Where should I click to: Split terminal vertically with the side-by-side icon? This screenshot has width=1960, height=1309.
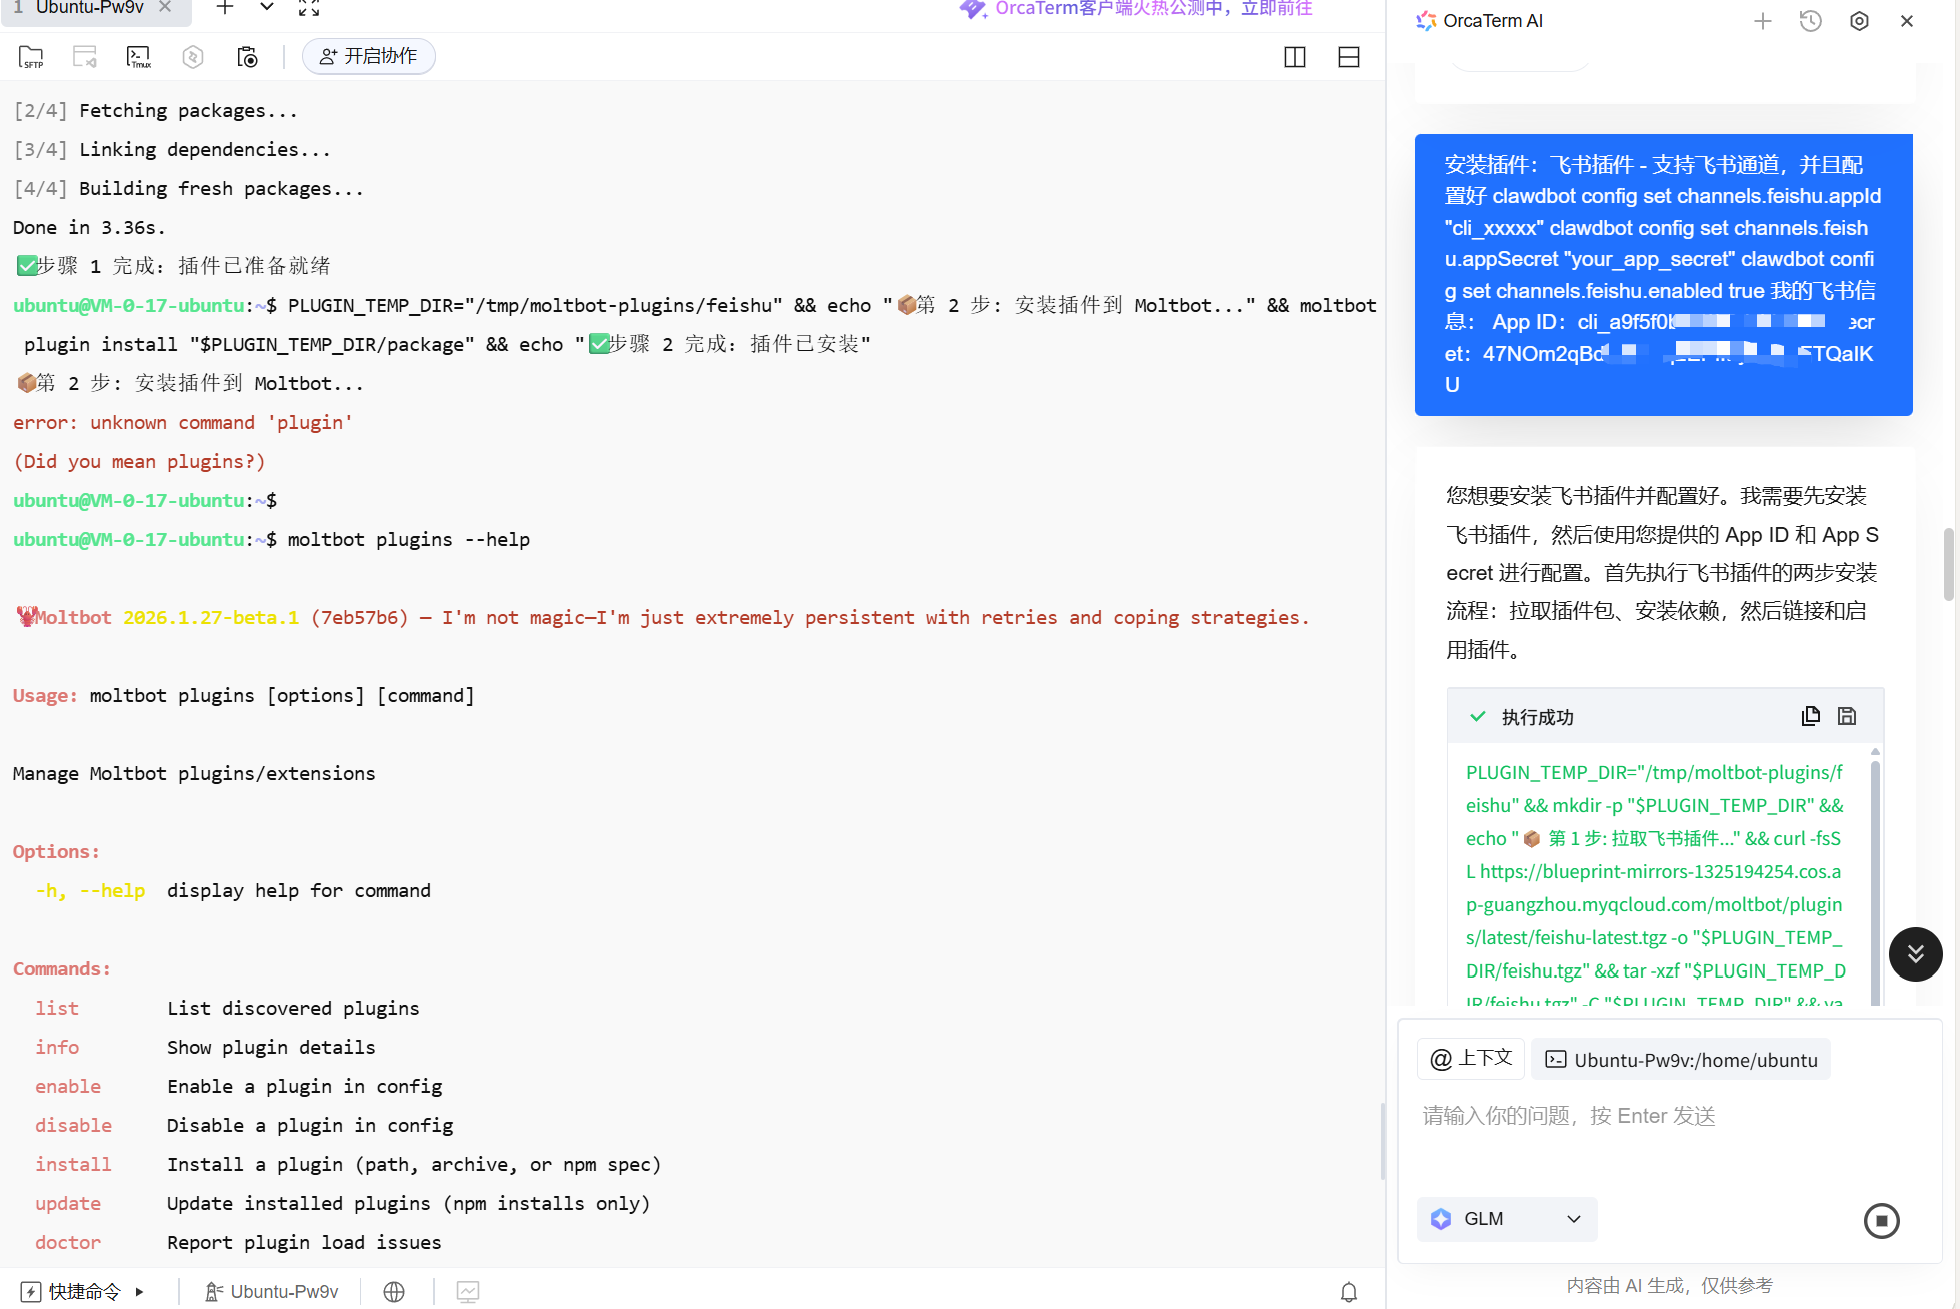click(x=1295, y=57)
